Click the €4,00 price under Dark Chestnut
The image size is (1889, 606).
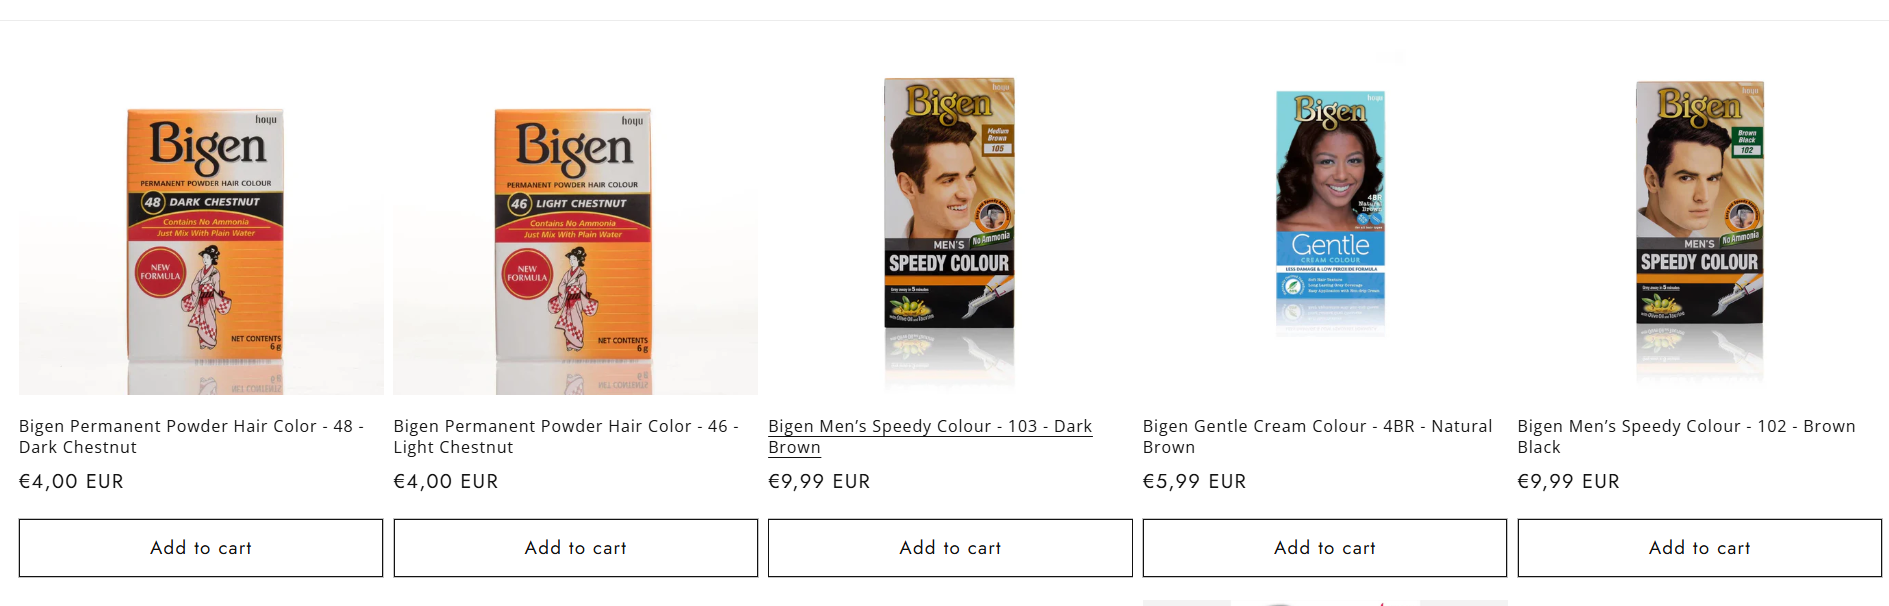point(71,482)
